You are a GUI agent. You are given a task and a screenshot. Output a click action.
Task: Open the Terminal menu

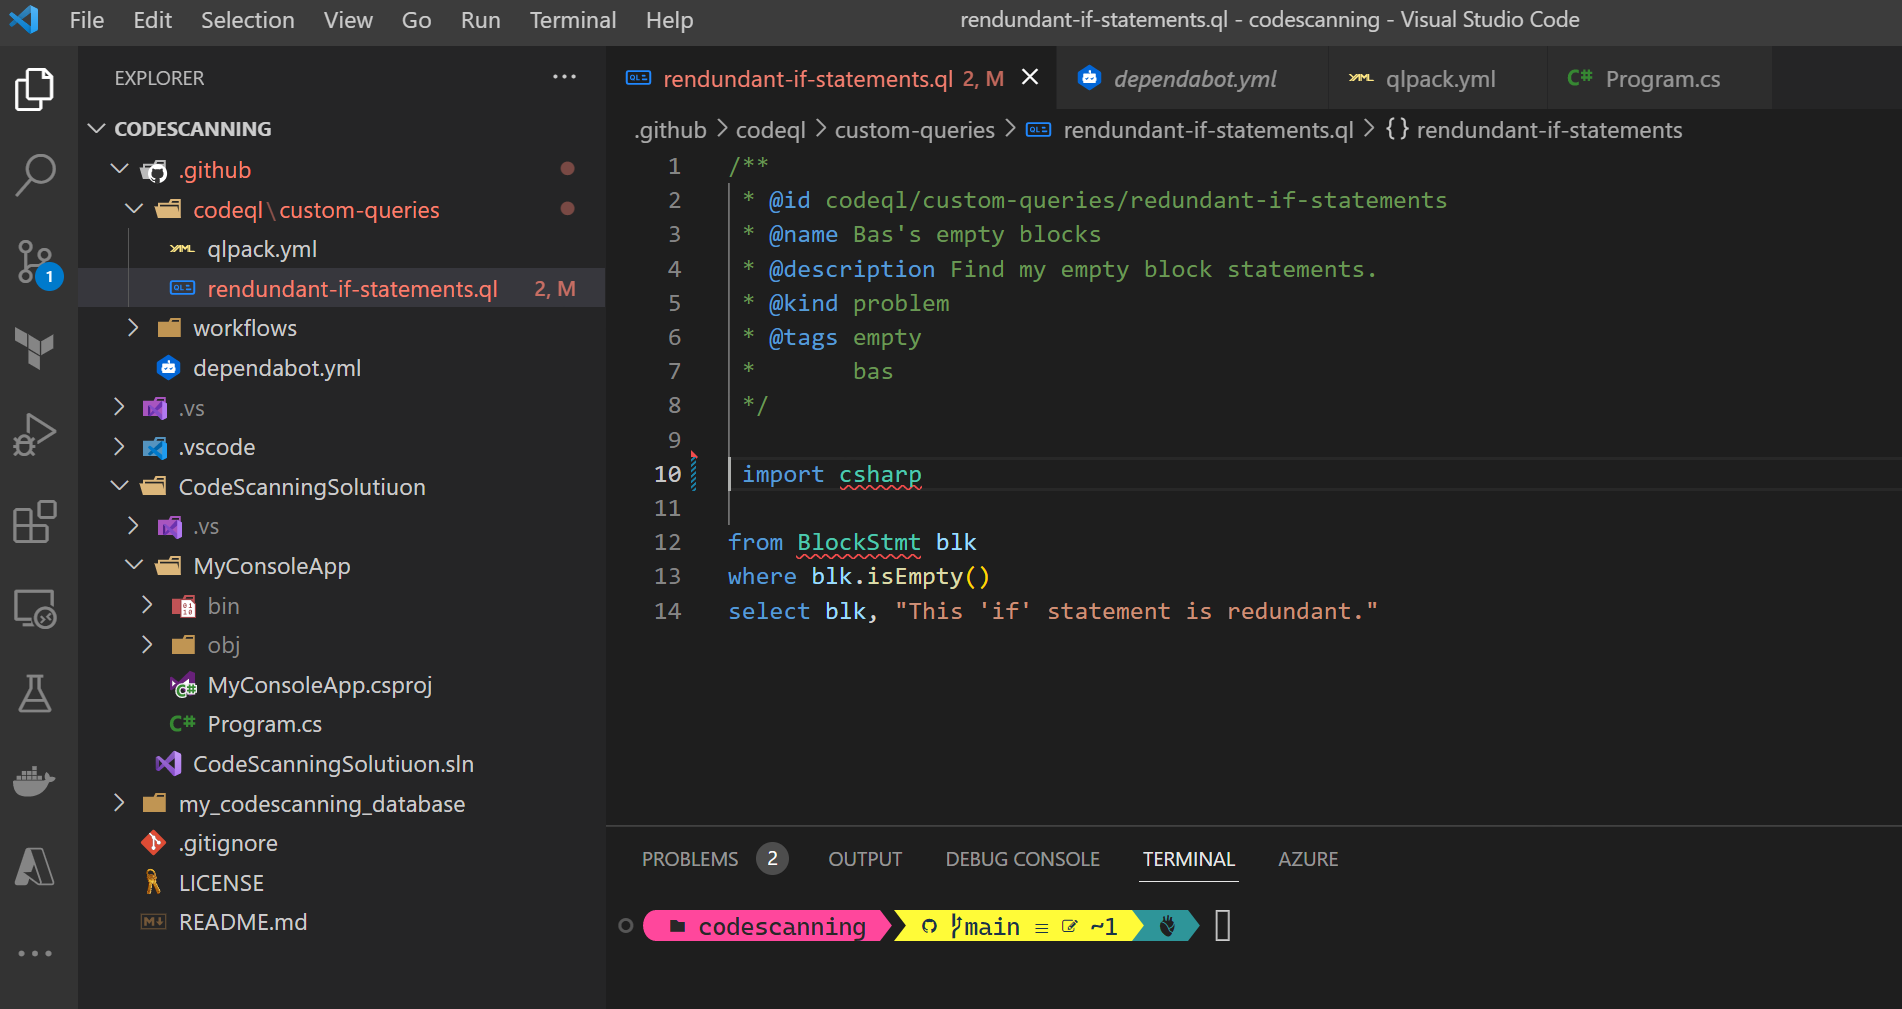572,20
